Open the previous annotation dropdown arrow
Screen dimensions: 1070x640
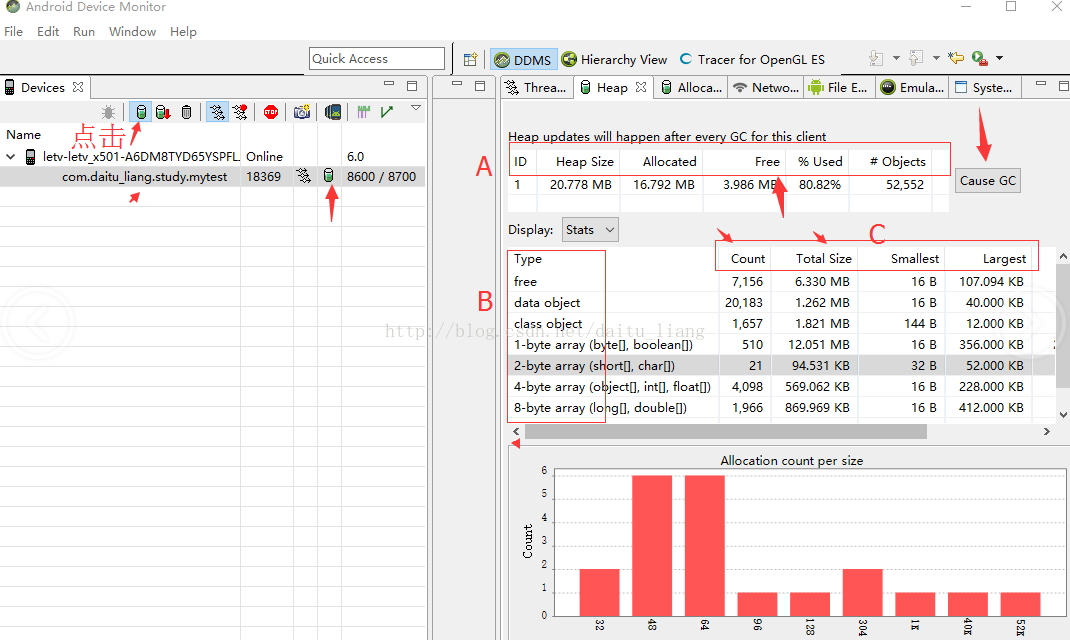click(936, 58)
